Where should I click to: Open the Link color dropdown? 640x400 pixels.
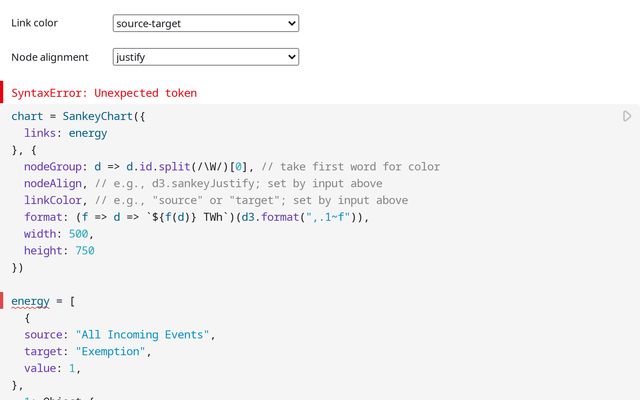[206, 23]
